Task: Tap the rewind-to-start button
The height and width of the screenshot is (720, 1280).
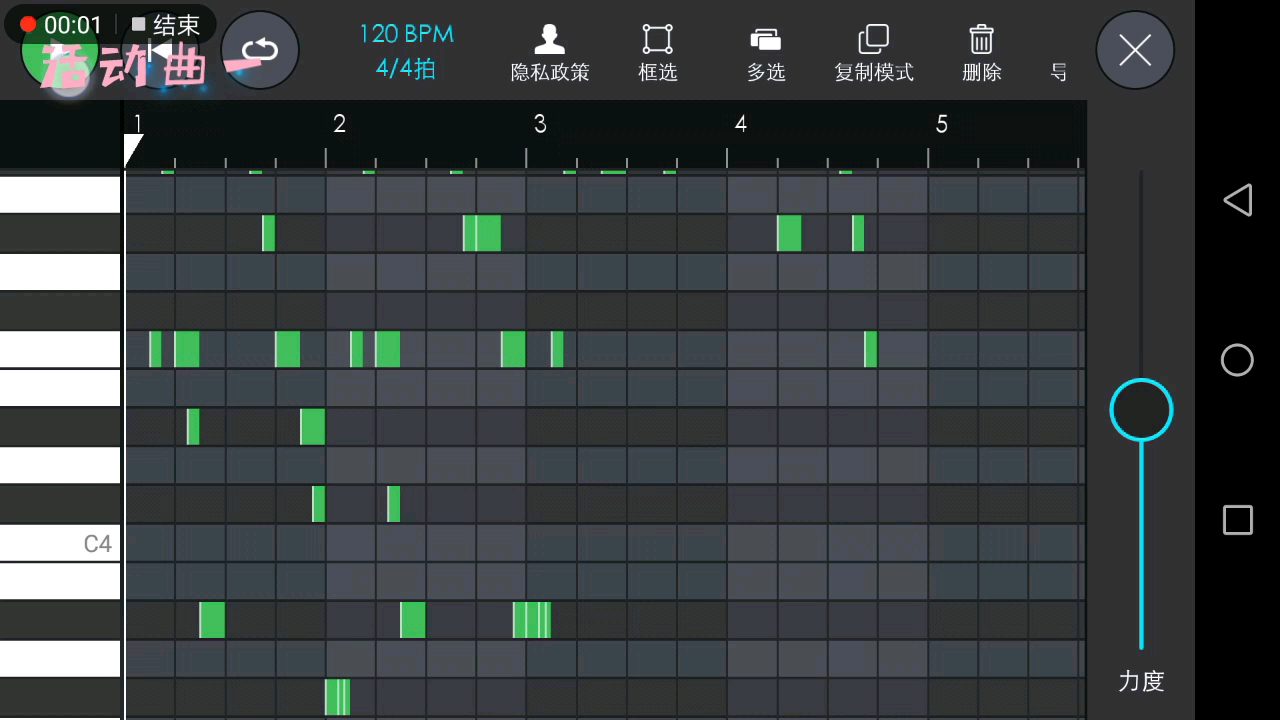Action: [x=160, y=50]
